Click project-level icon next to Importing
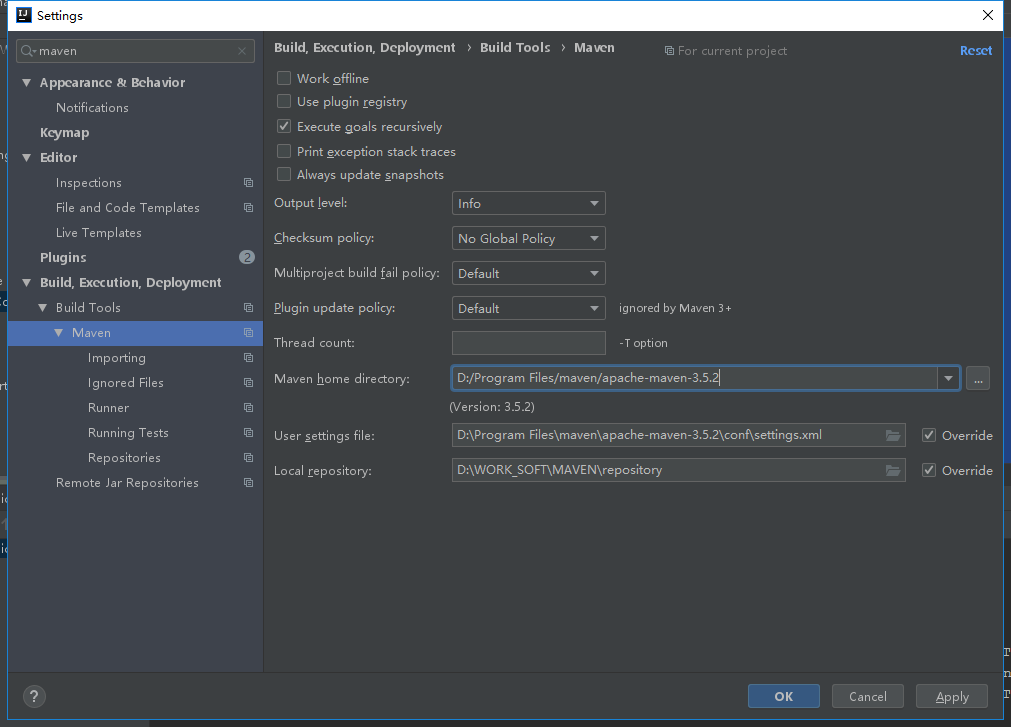This screenshot has width=1011, height=727. (248, 358)
